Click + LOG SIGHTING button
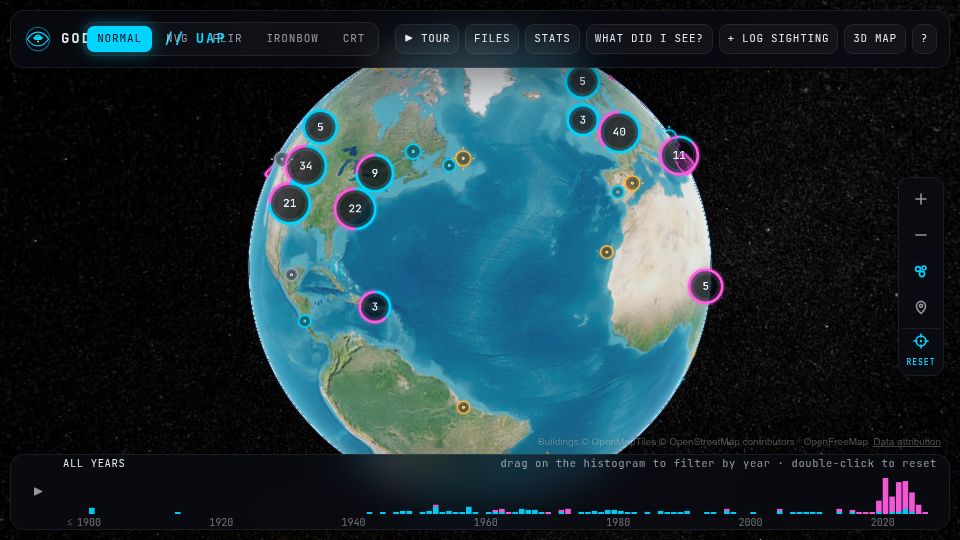 tap(778, 39)
